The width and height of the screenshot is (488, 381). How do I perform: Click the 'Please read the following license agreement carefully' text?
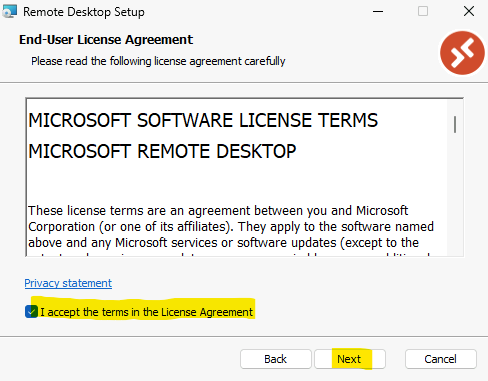click(158, 61)
